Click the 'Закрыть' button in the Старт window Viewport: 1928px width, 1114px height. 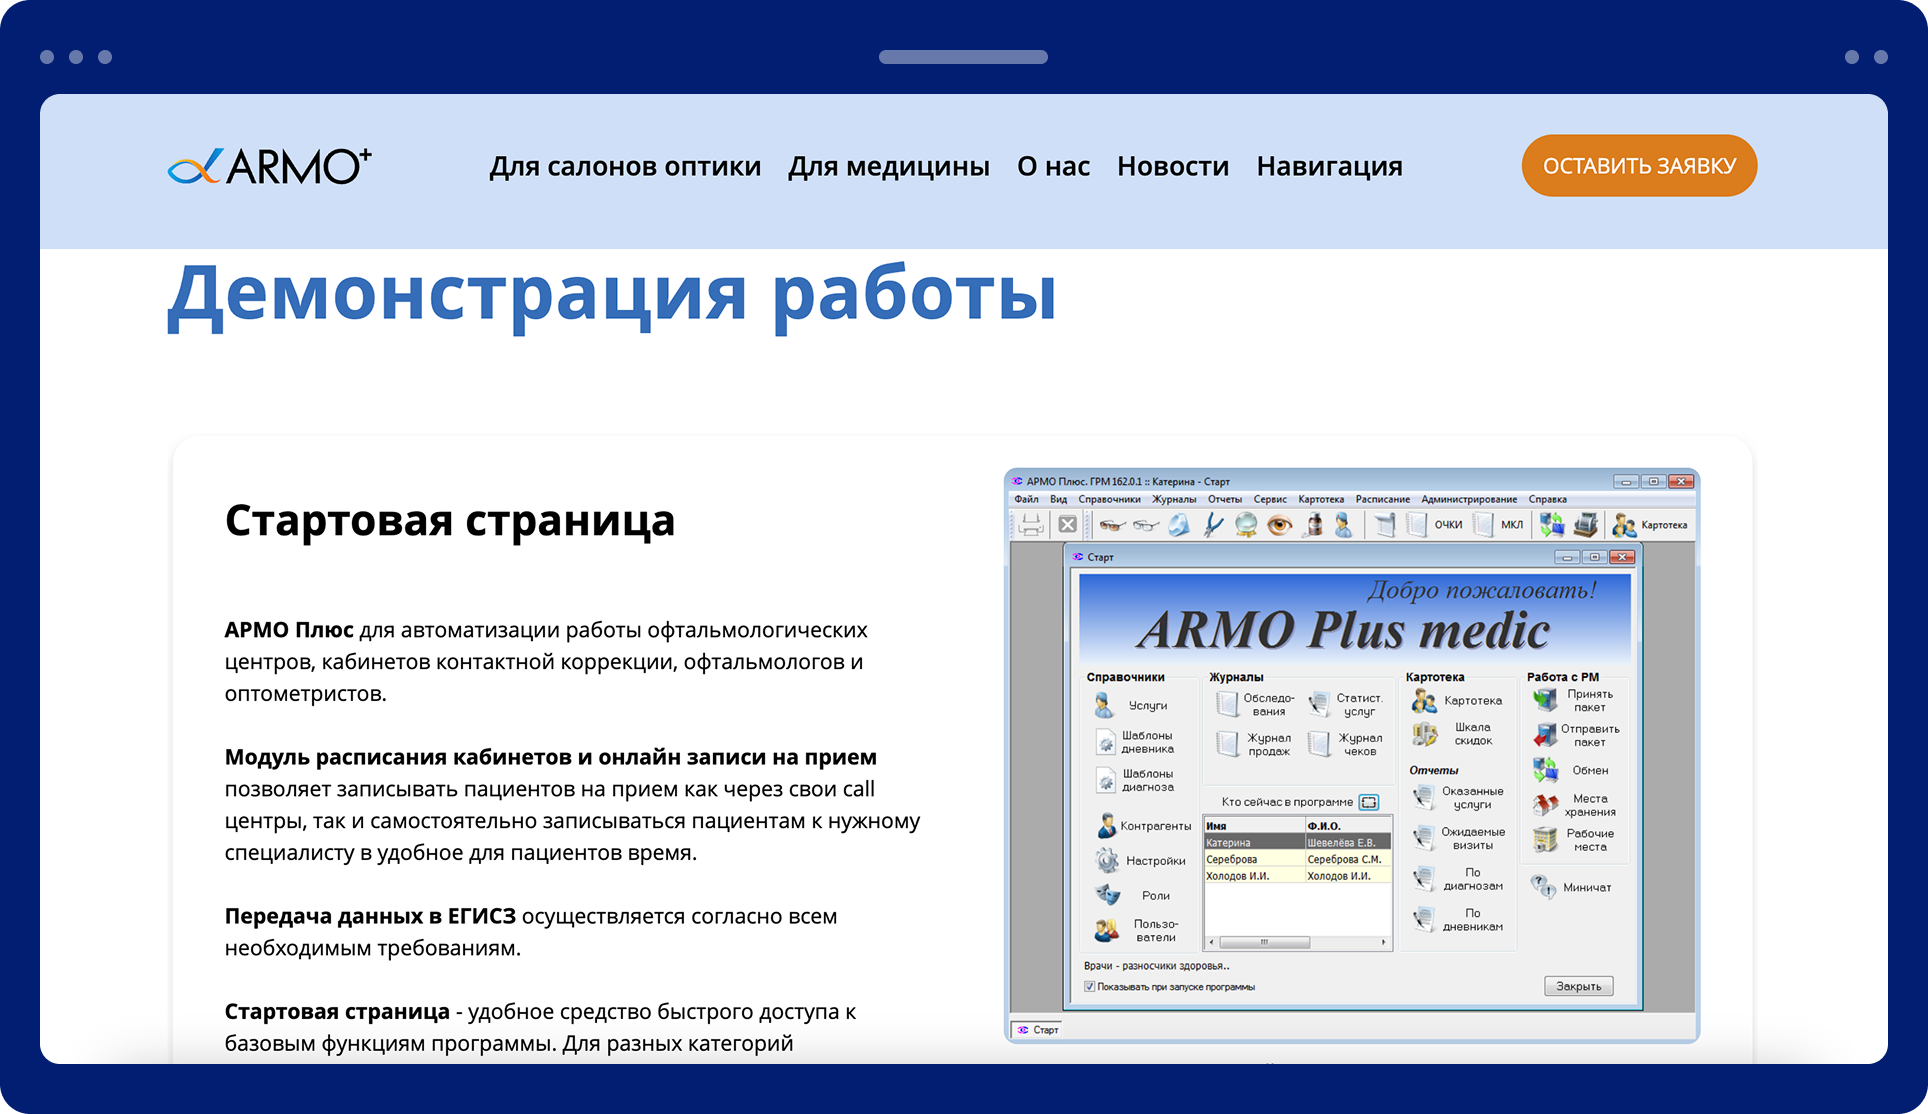click(1578, 986)
